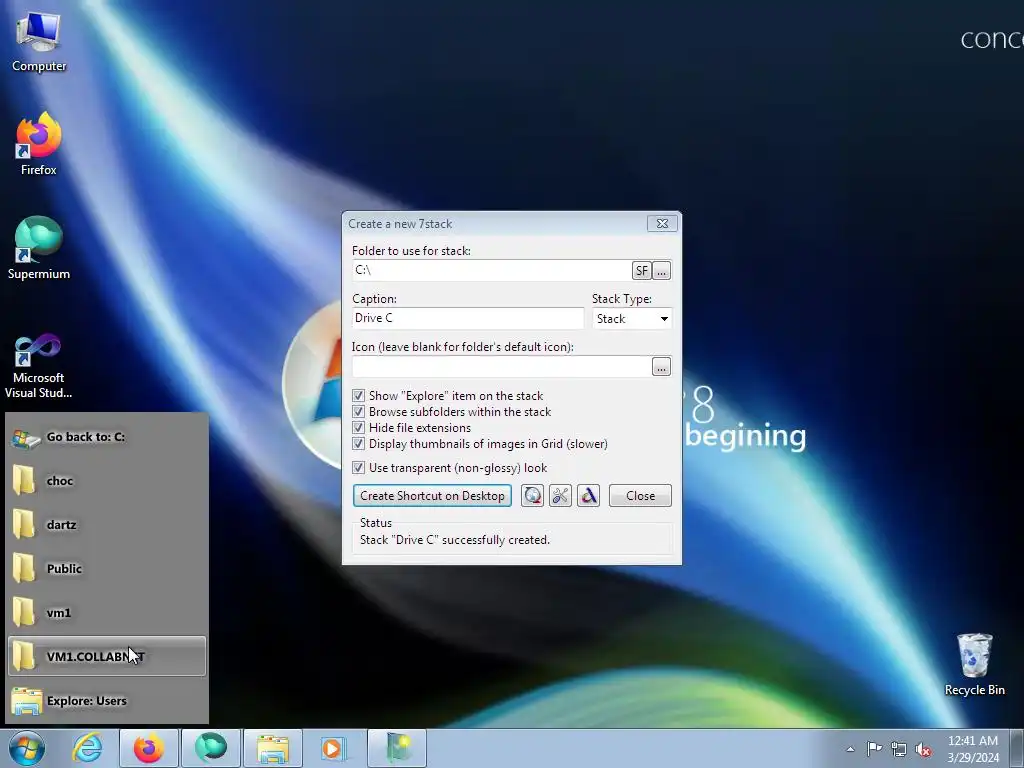Open Windows Media Player taskbar icon
The image size is (1024, 768).
(334, 748)
